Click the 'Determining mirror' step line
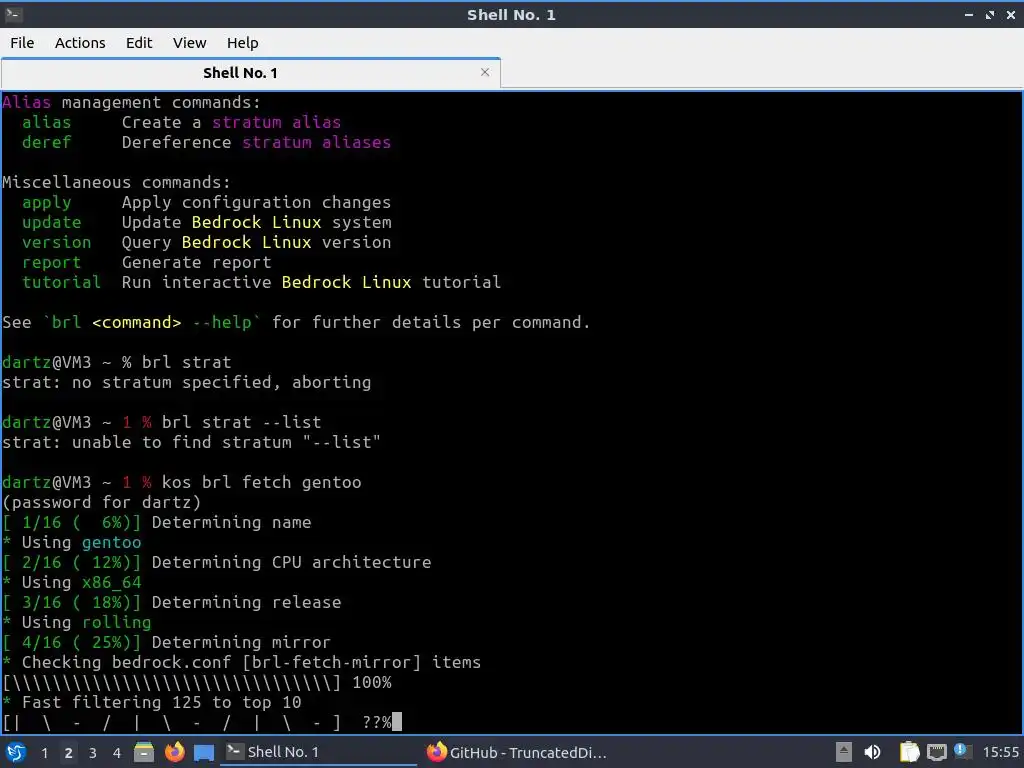 [167, 643]
